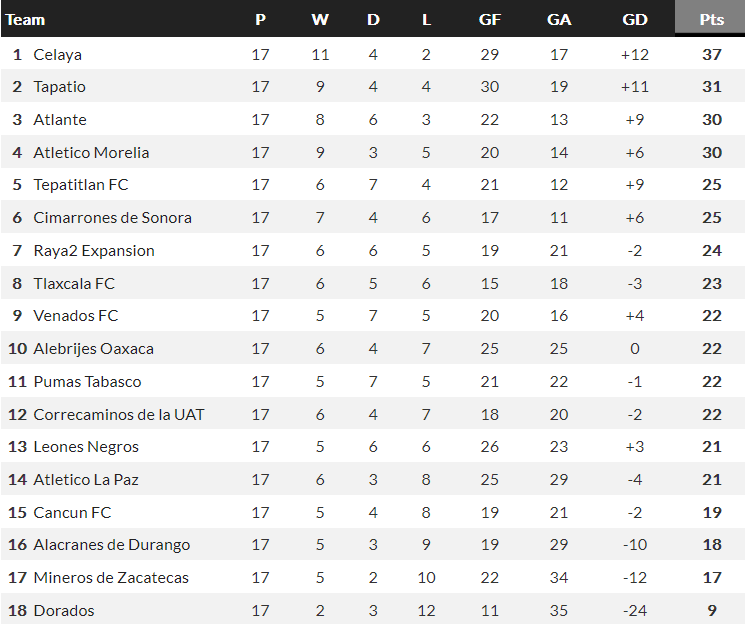The width and height of the screenshot is (745, 624).
Task: Open the Celaya team link
Action: tap(57, 54)
